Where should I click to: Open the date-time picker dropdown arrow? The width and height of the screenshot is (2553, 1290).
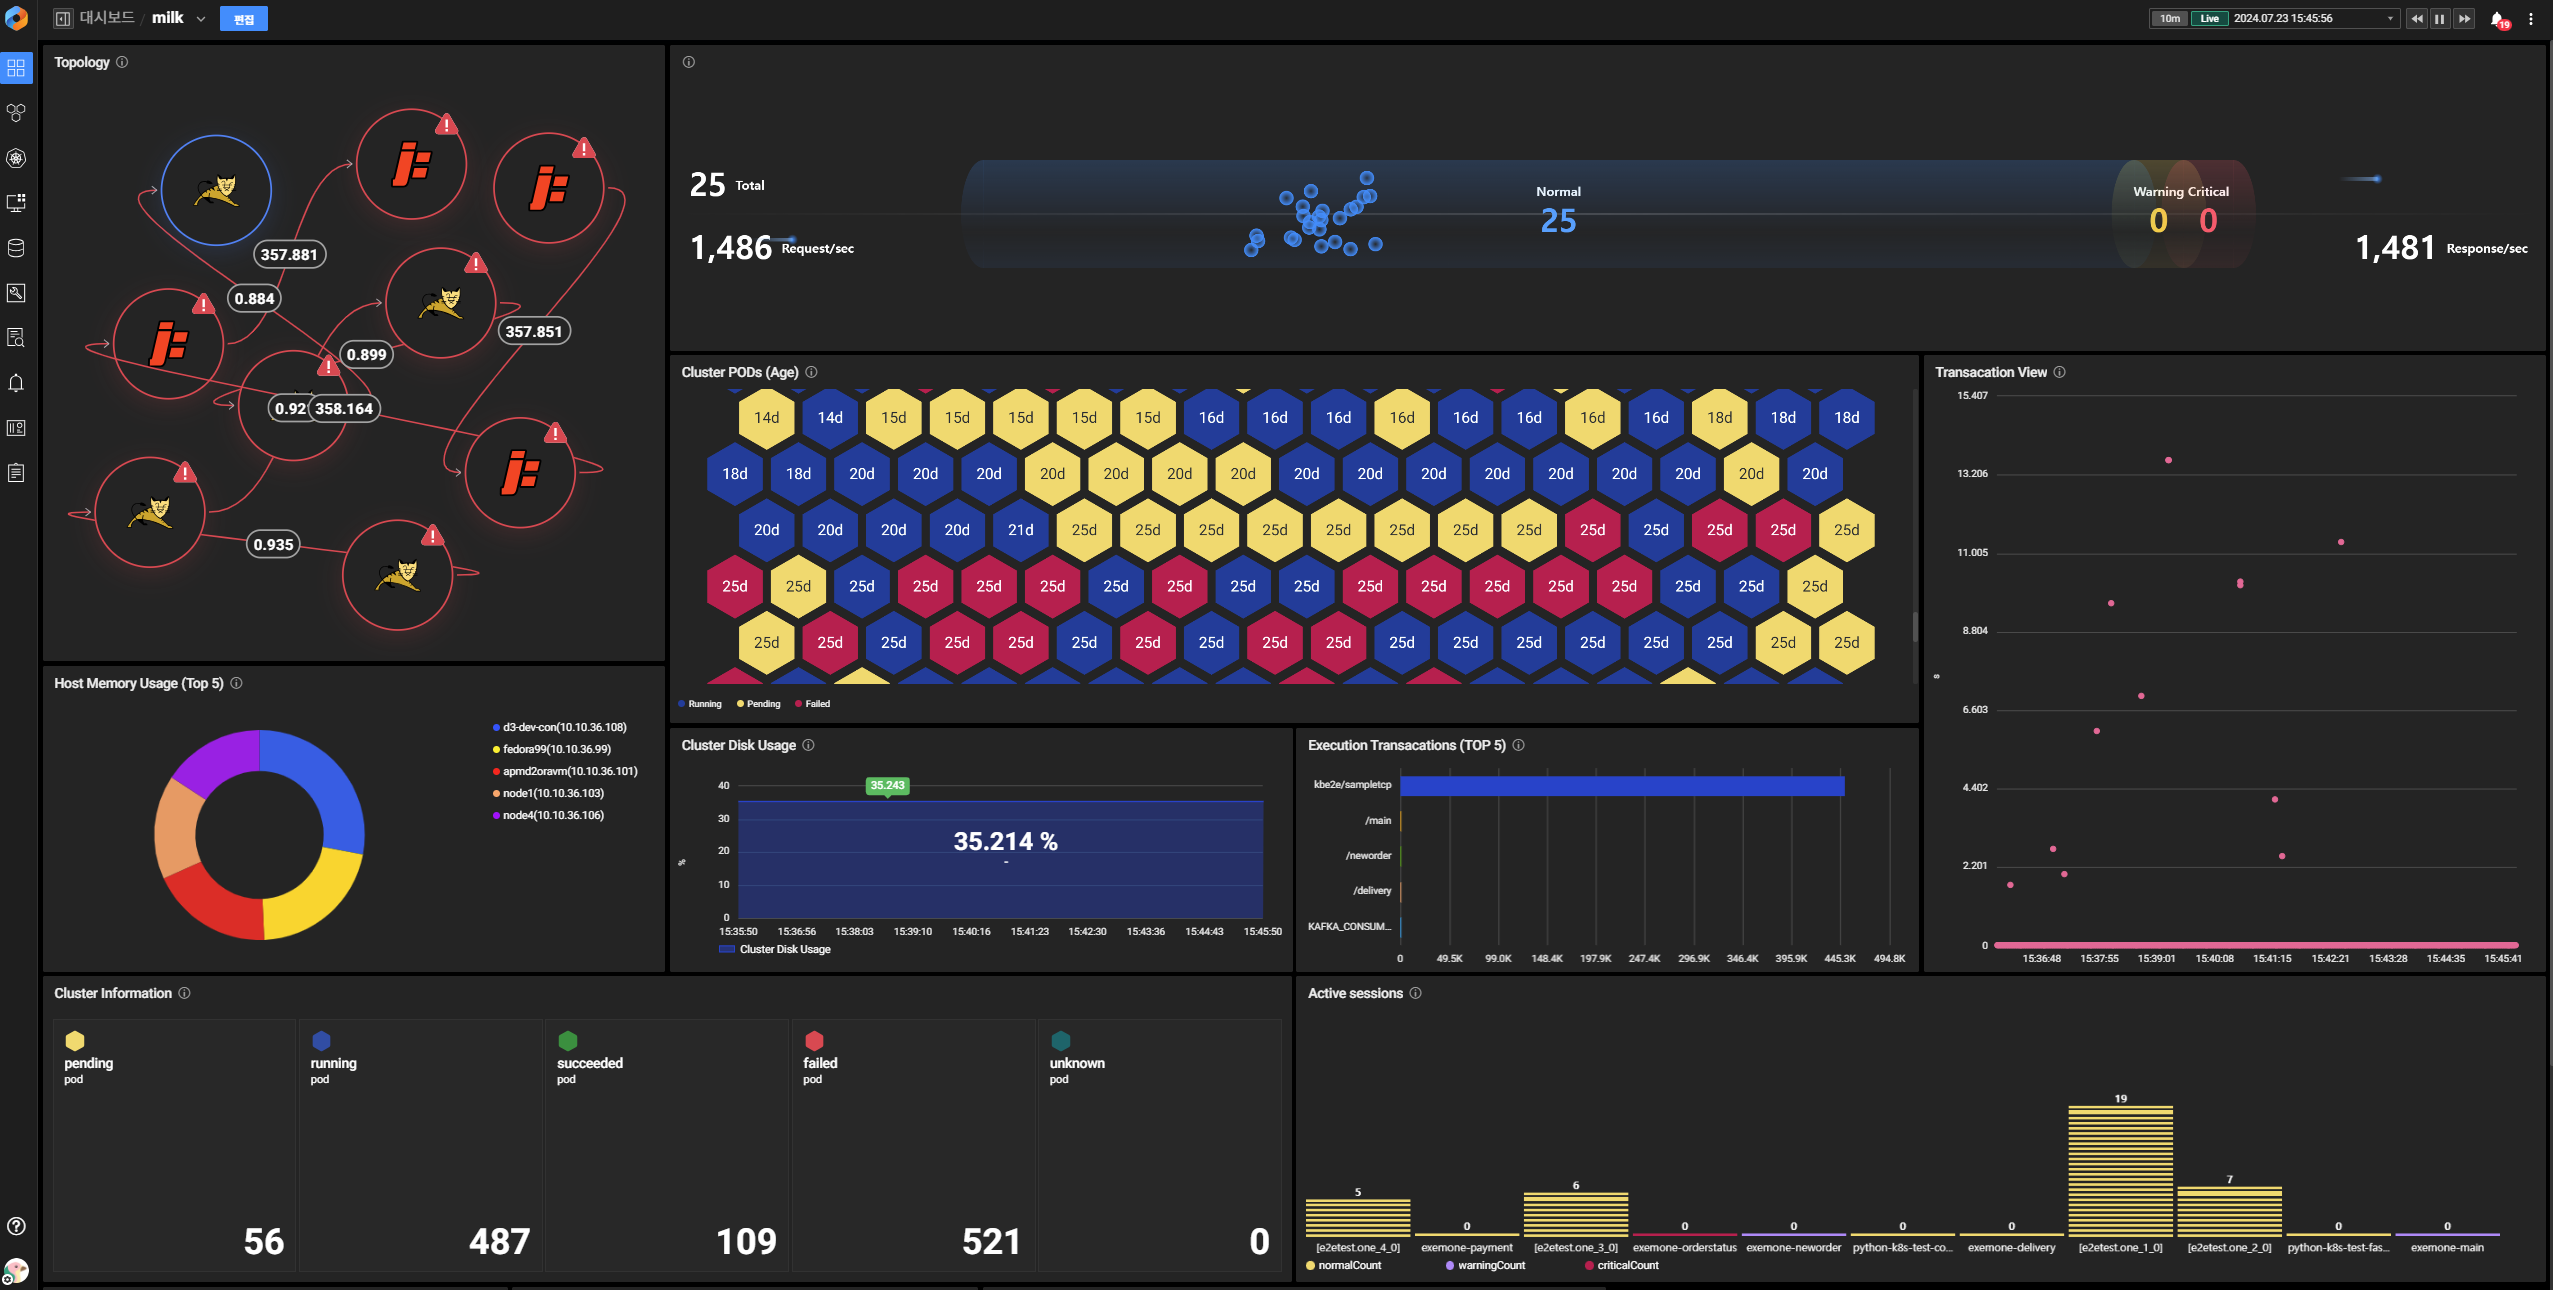2390,19
